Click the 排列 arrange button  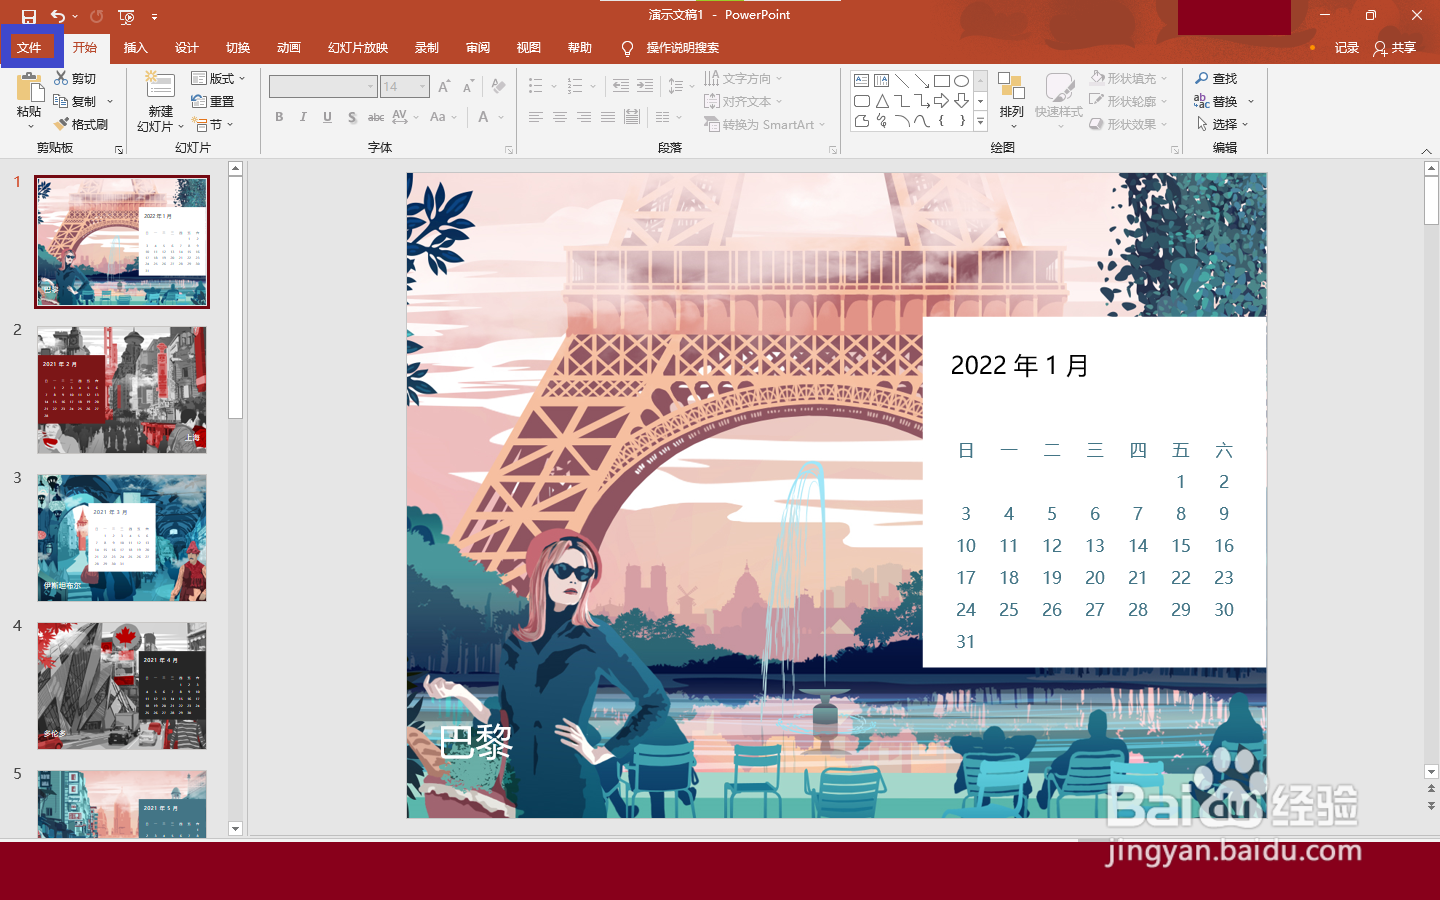point(1012,99)
